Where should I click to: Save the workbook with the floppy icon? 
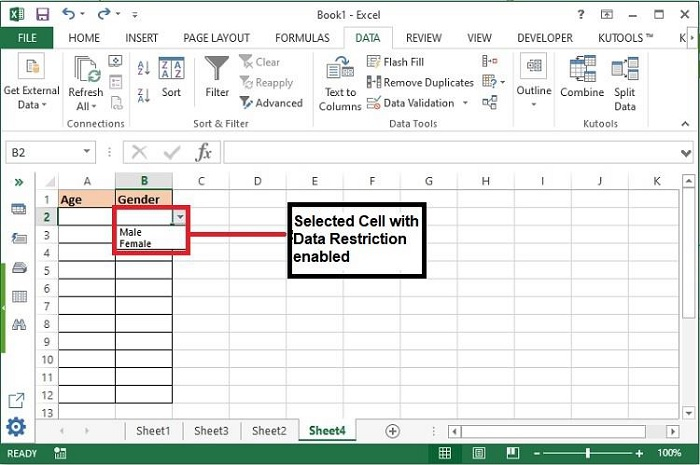[x=42, y=15]
